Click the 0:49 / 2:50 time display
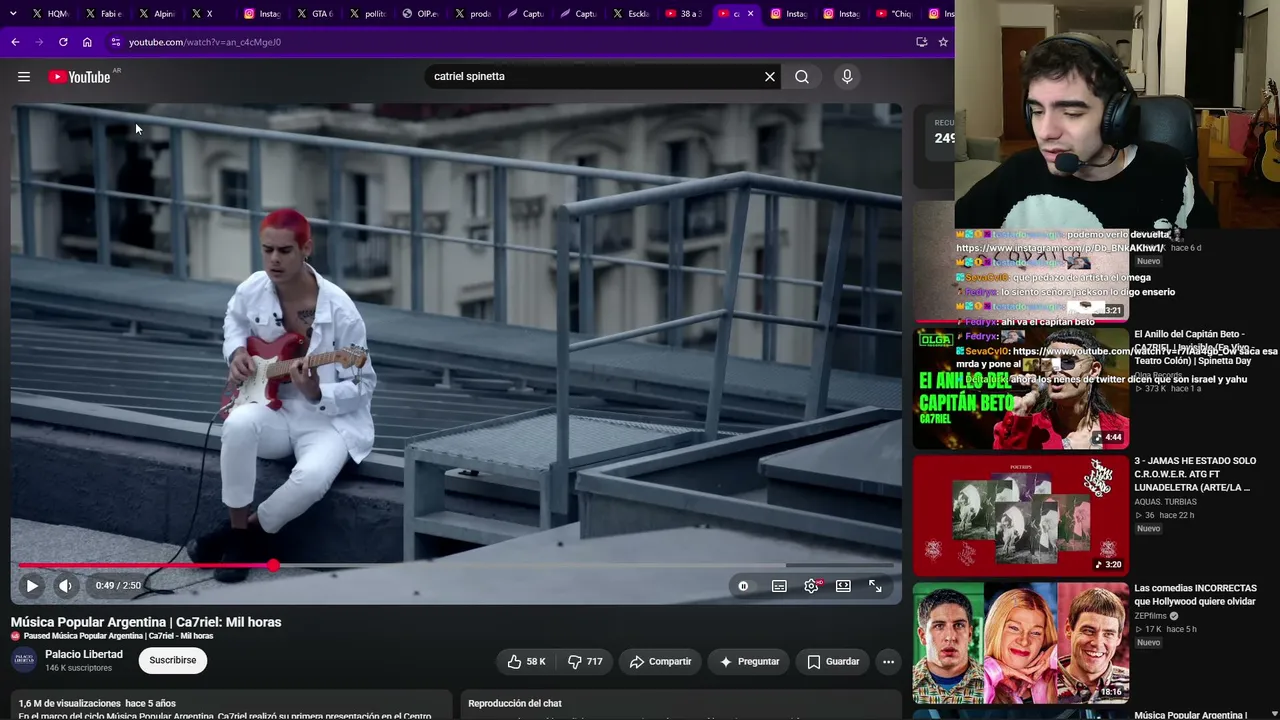This screenshot has height=720, width=1280. (x=118, y=586)
